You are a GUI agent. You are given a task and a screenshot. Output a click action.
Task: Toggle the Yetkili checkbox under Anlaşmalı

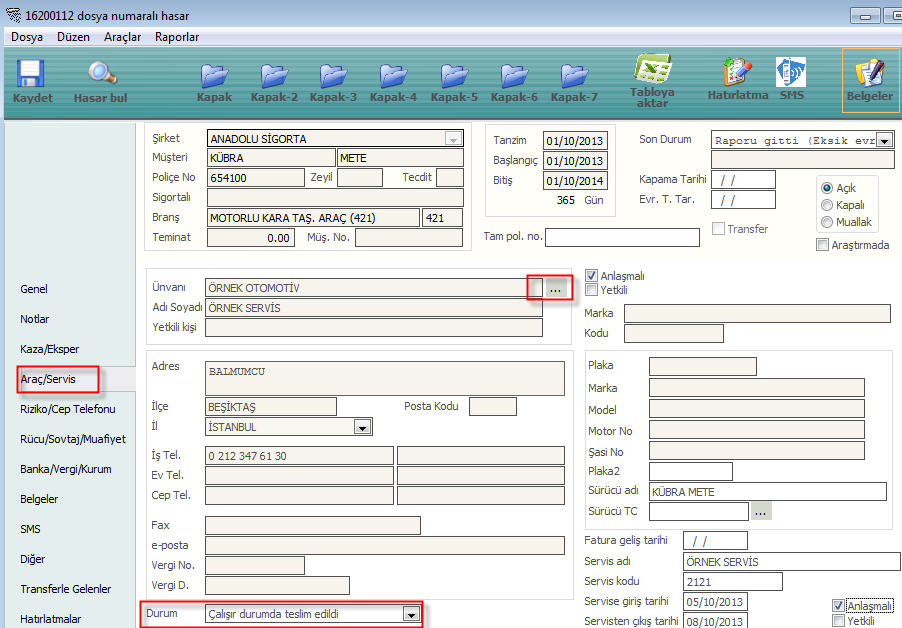(x=592, y=290)
